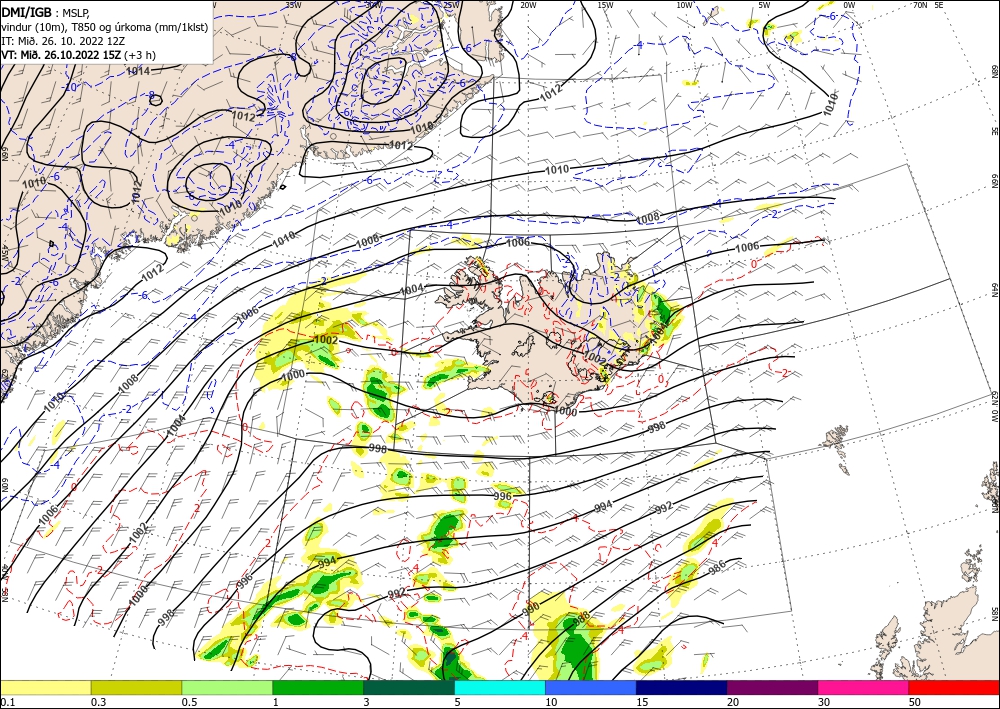This screenshot has height=709, width=1000.
Task: Click the '5W' longitude label at top
Action: click(765, 5)
